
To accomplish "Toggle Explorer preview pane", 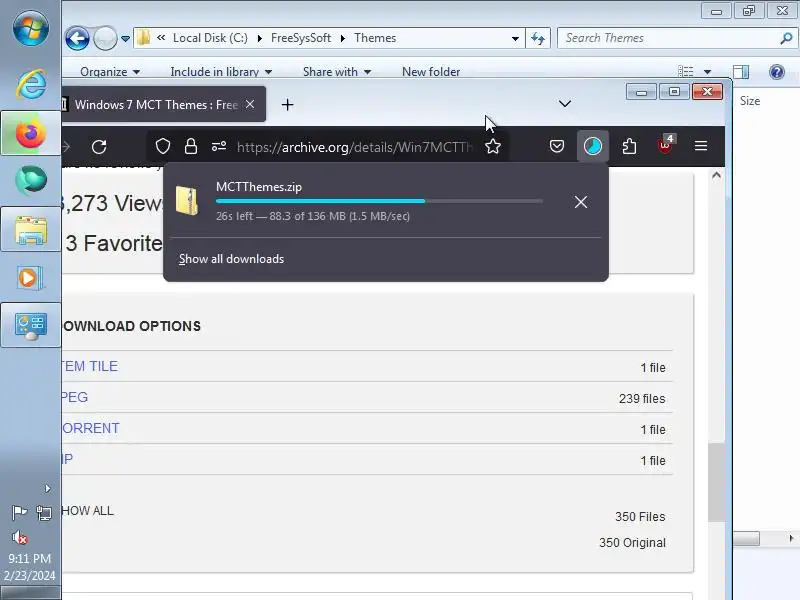I will pyautogui.click(x=741, y=72).
